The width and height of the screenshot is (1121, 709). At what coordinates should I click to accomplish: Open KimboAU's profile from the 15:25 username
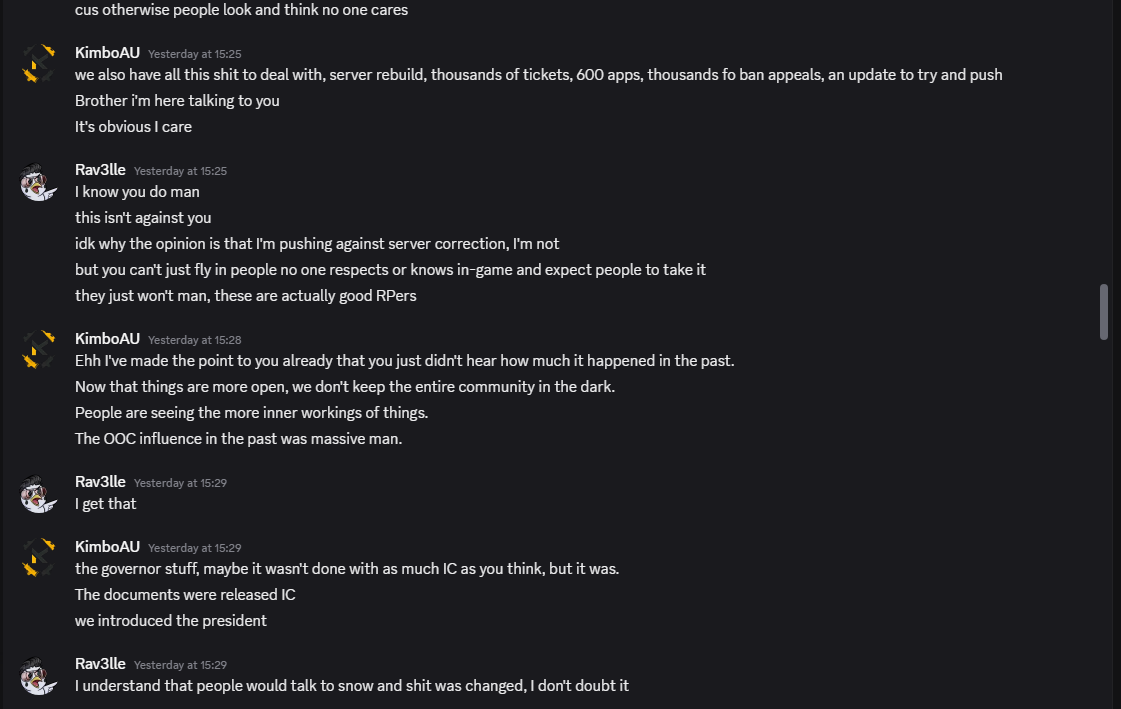(x=107, y=53)
